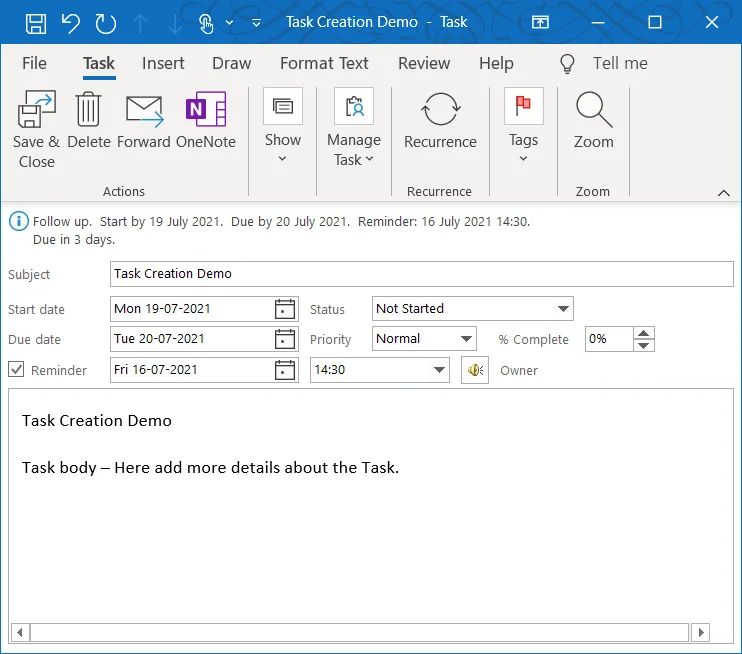
Task: Customize Quick Access Toolbar dropdown
Action: click(256, 22)
